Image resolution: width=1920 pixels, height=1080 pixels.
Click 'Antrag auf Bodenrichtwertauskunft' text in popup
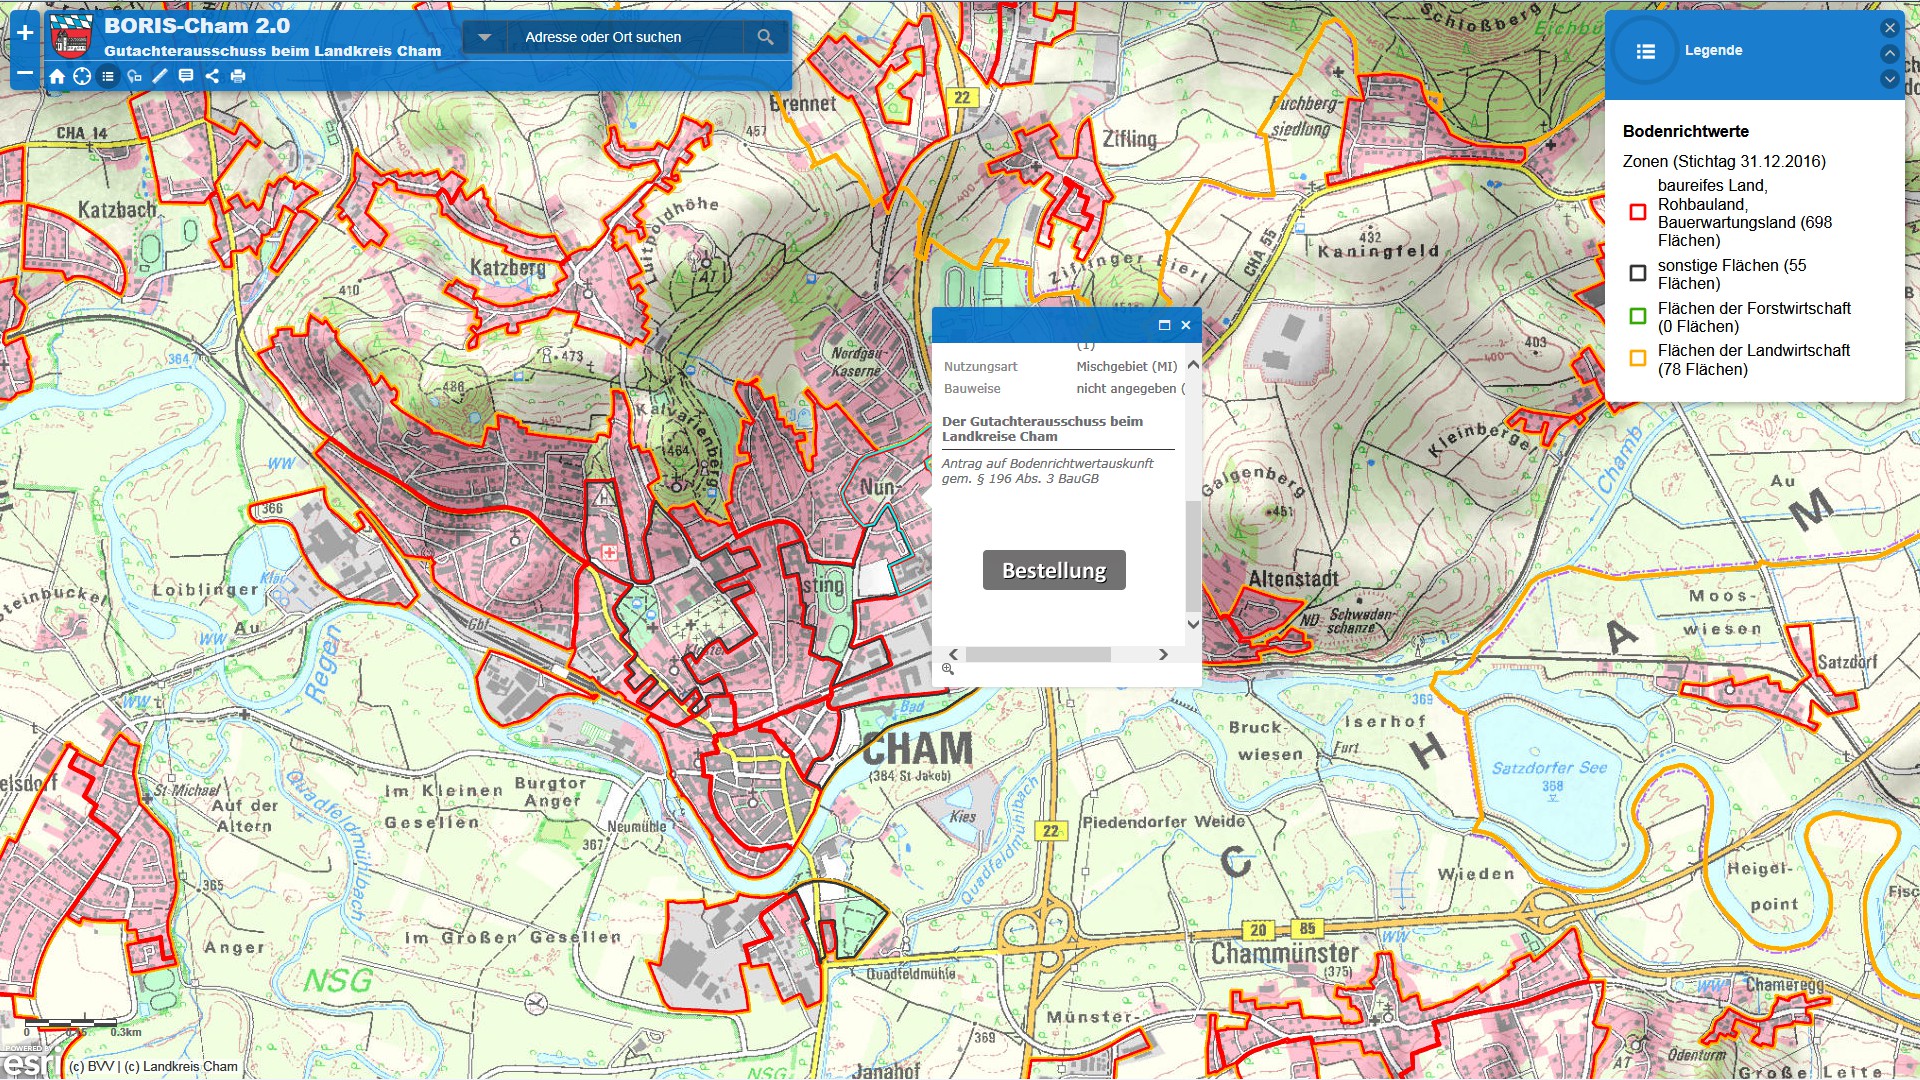point(1047,470)
